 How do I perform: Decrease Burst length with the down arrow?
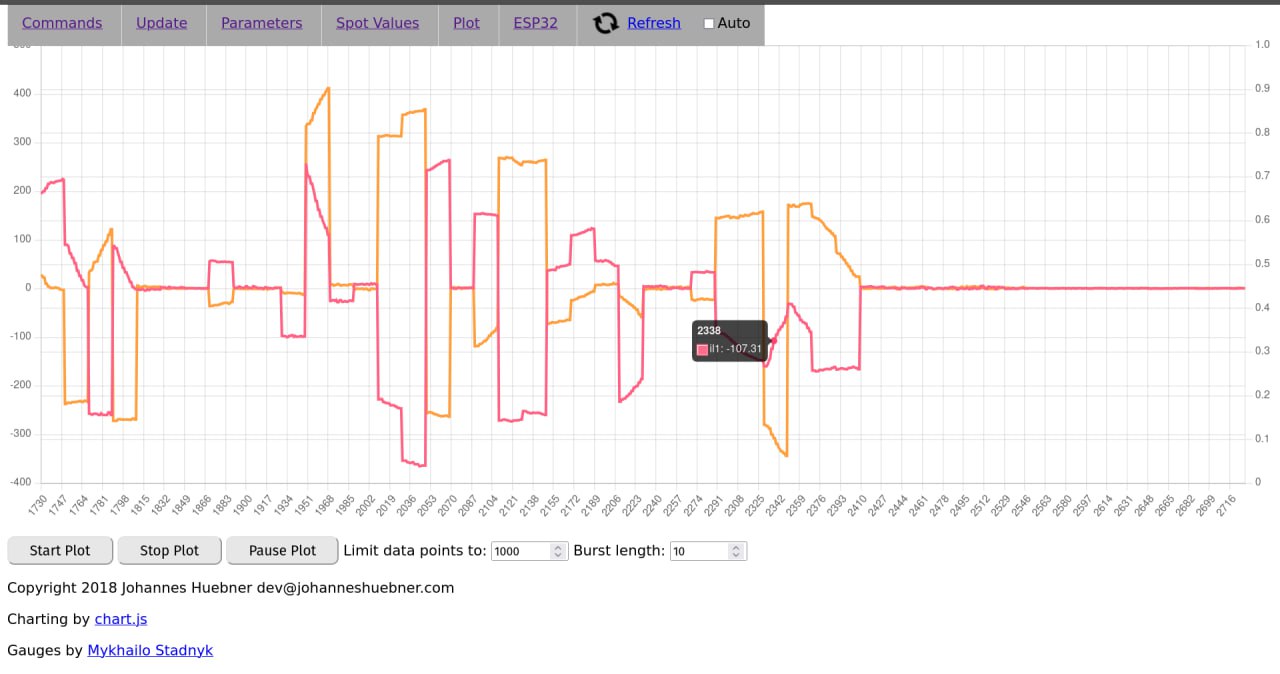[737, 555]
